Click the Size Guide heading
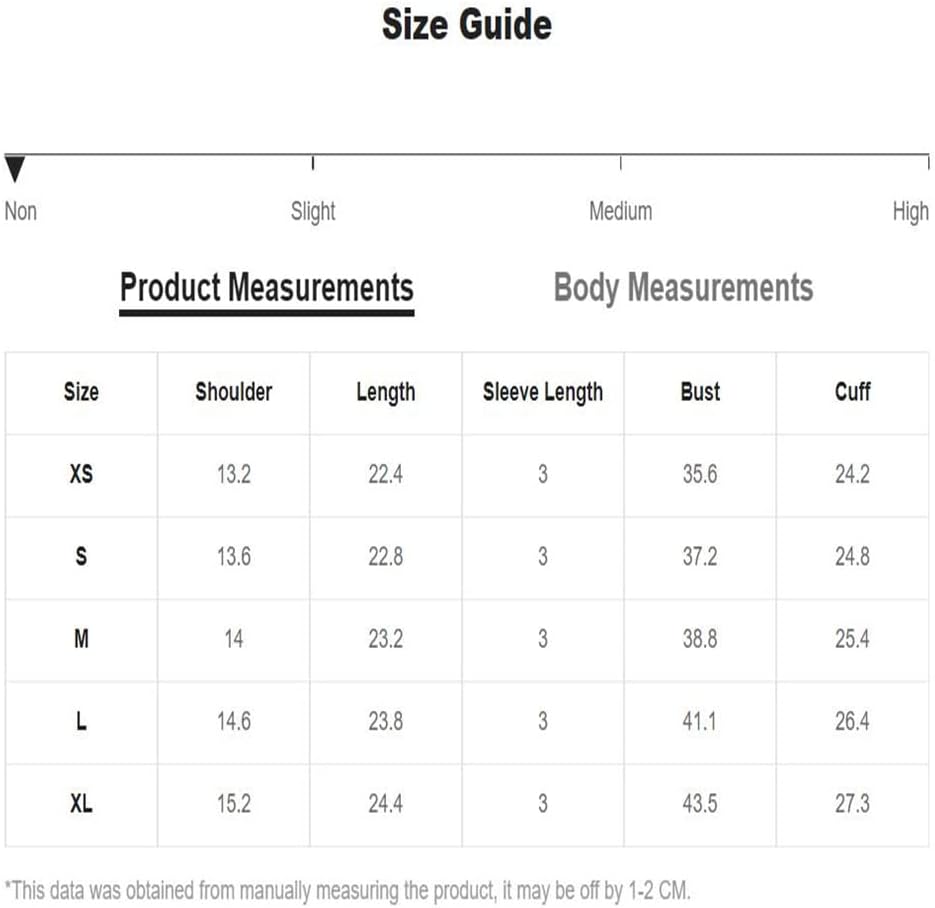Image resolution: width=935 pixels, height=908 pixels. click(467, 24)
